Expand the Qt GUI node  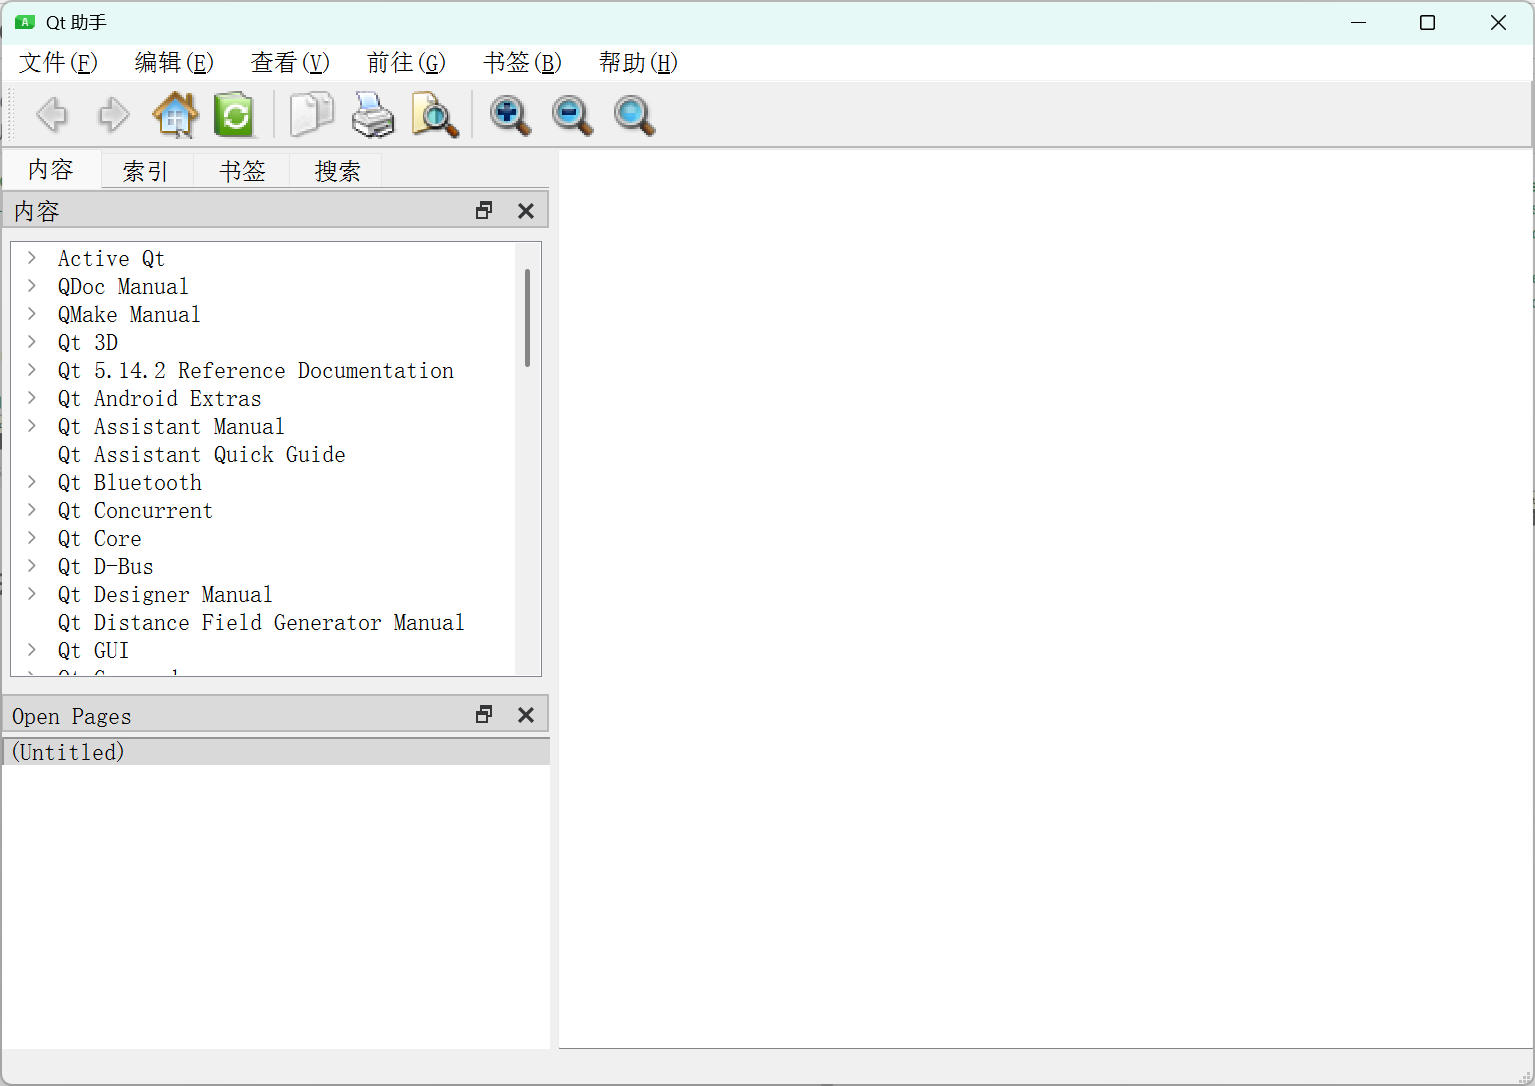tap(32, 650)
